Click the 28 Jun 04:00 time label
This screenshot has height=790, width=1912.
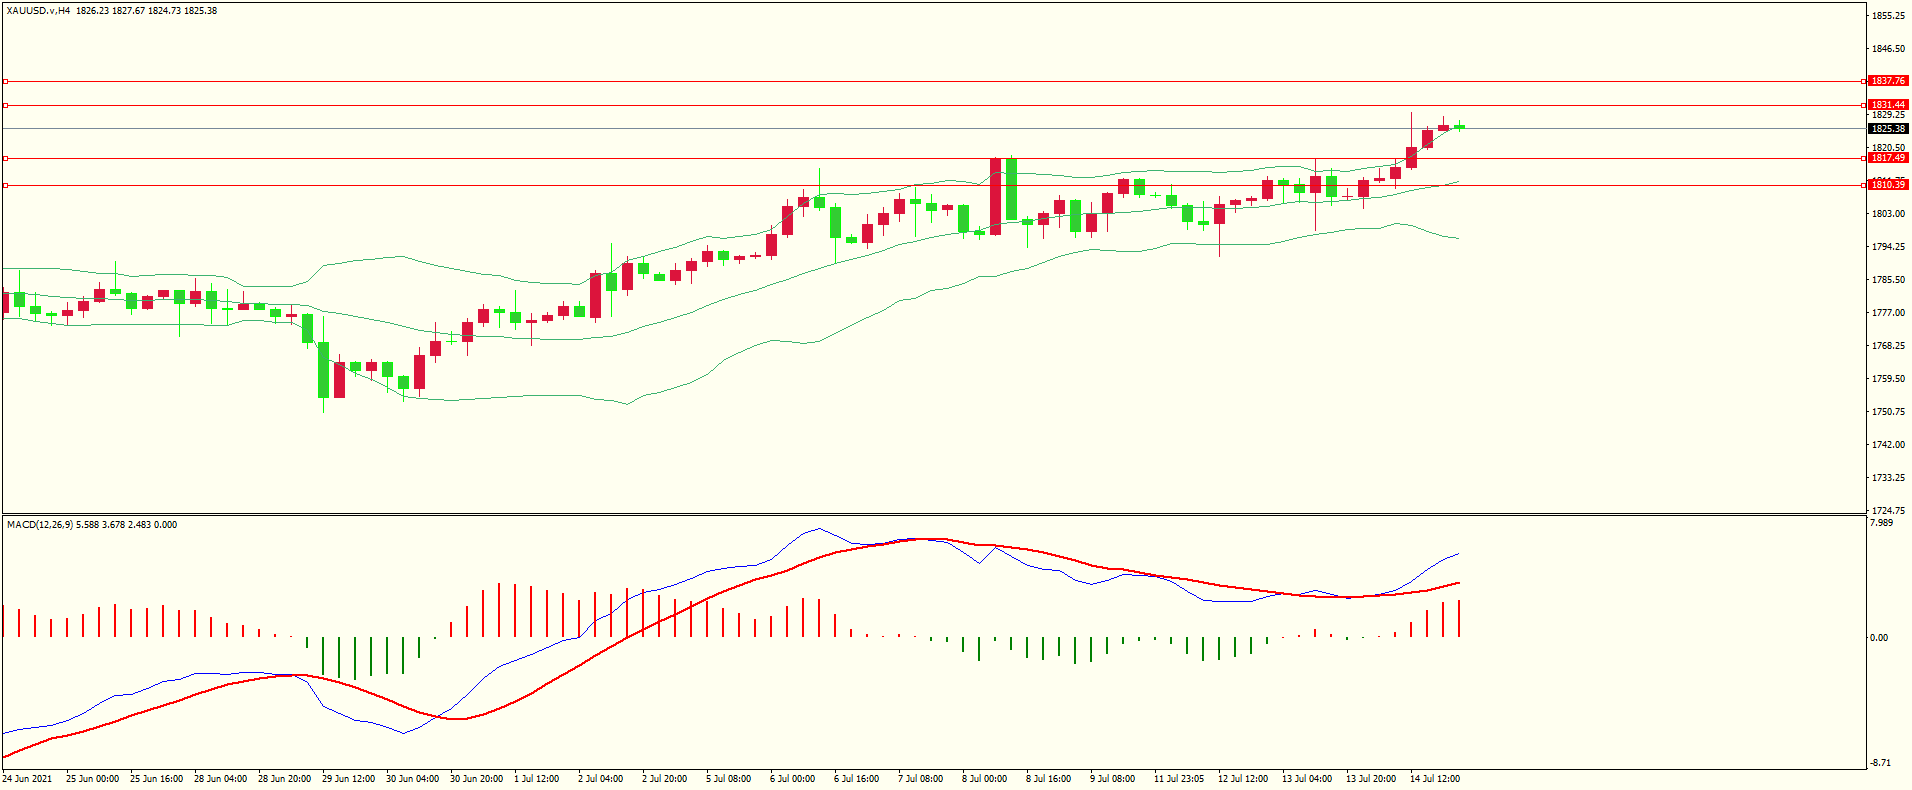tap(220, 779)
